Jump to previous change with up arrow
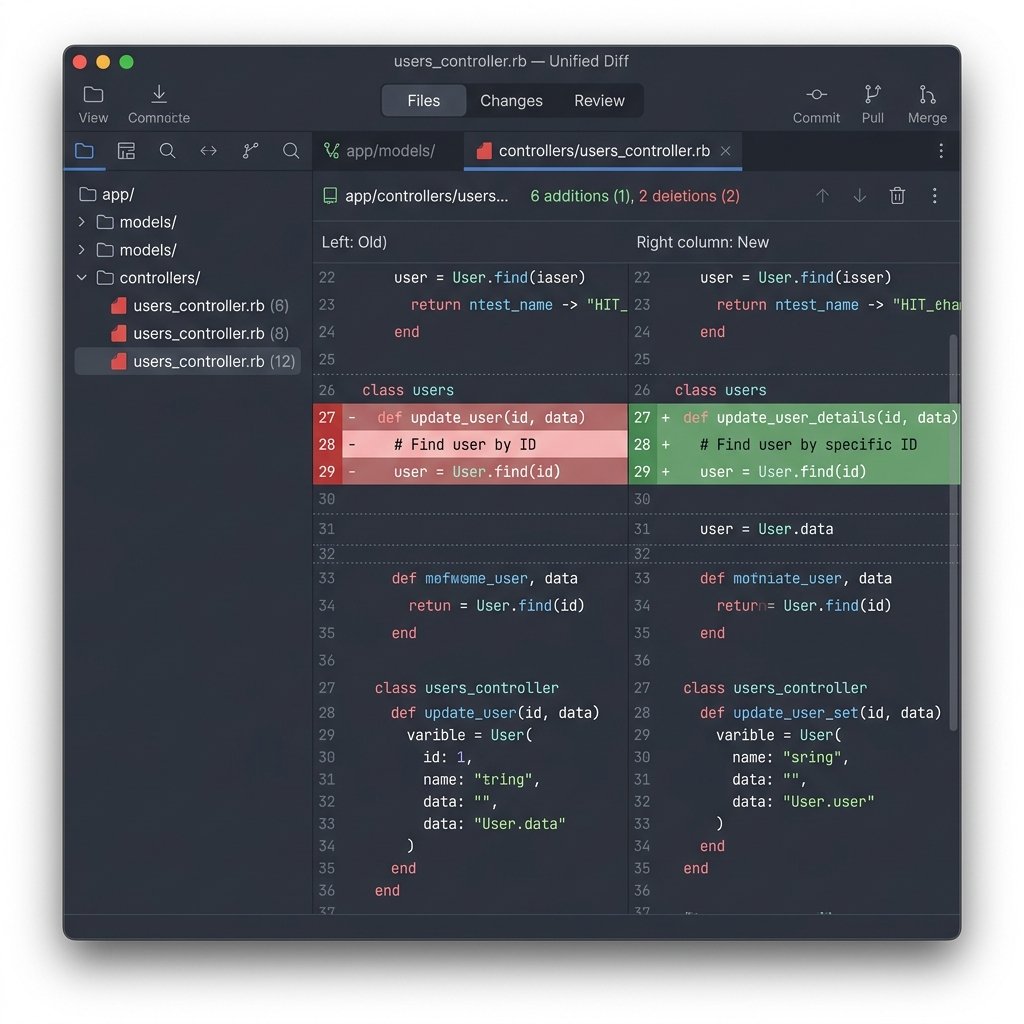Viewport: 1024px width, 1024px height. 822,196
